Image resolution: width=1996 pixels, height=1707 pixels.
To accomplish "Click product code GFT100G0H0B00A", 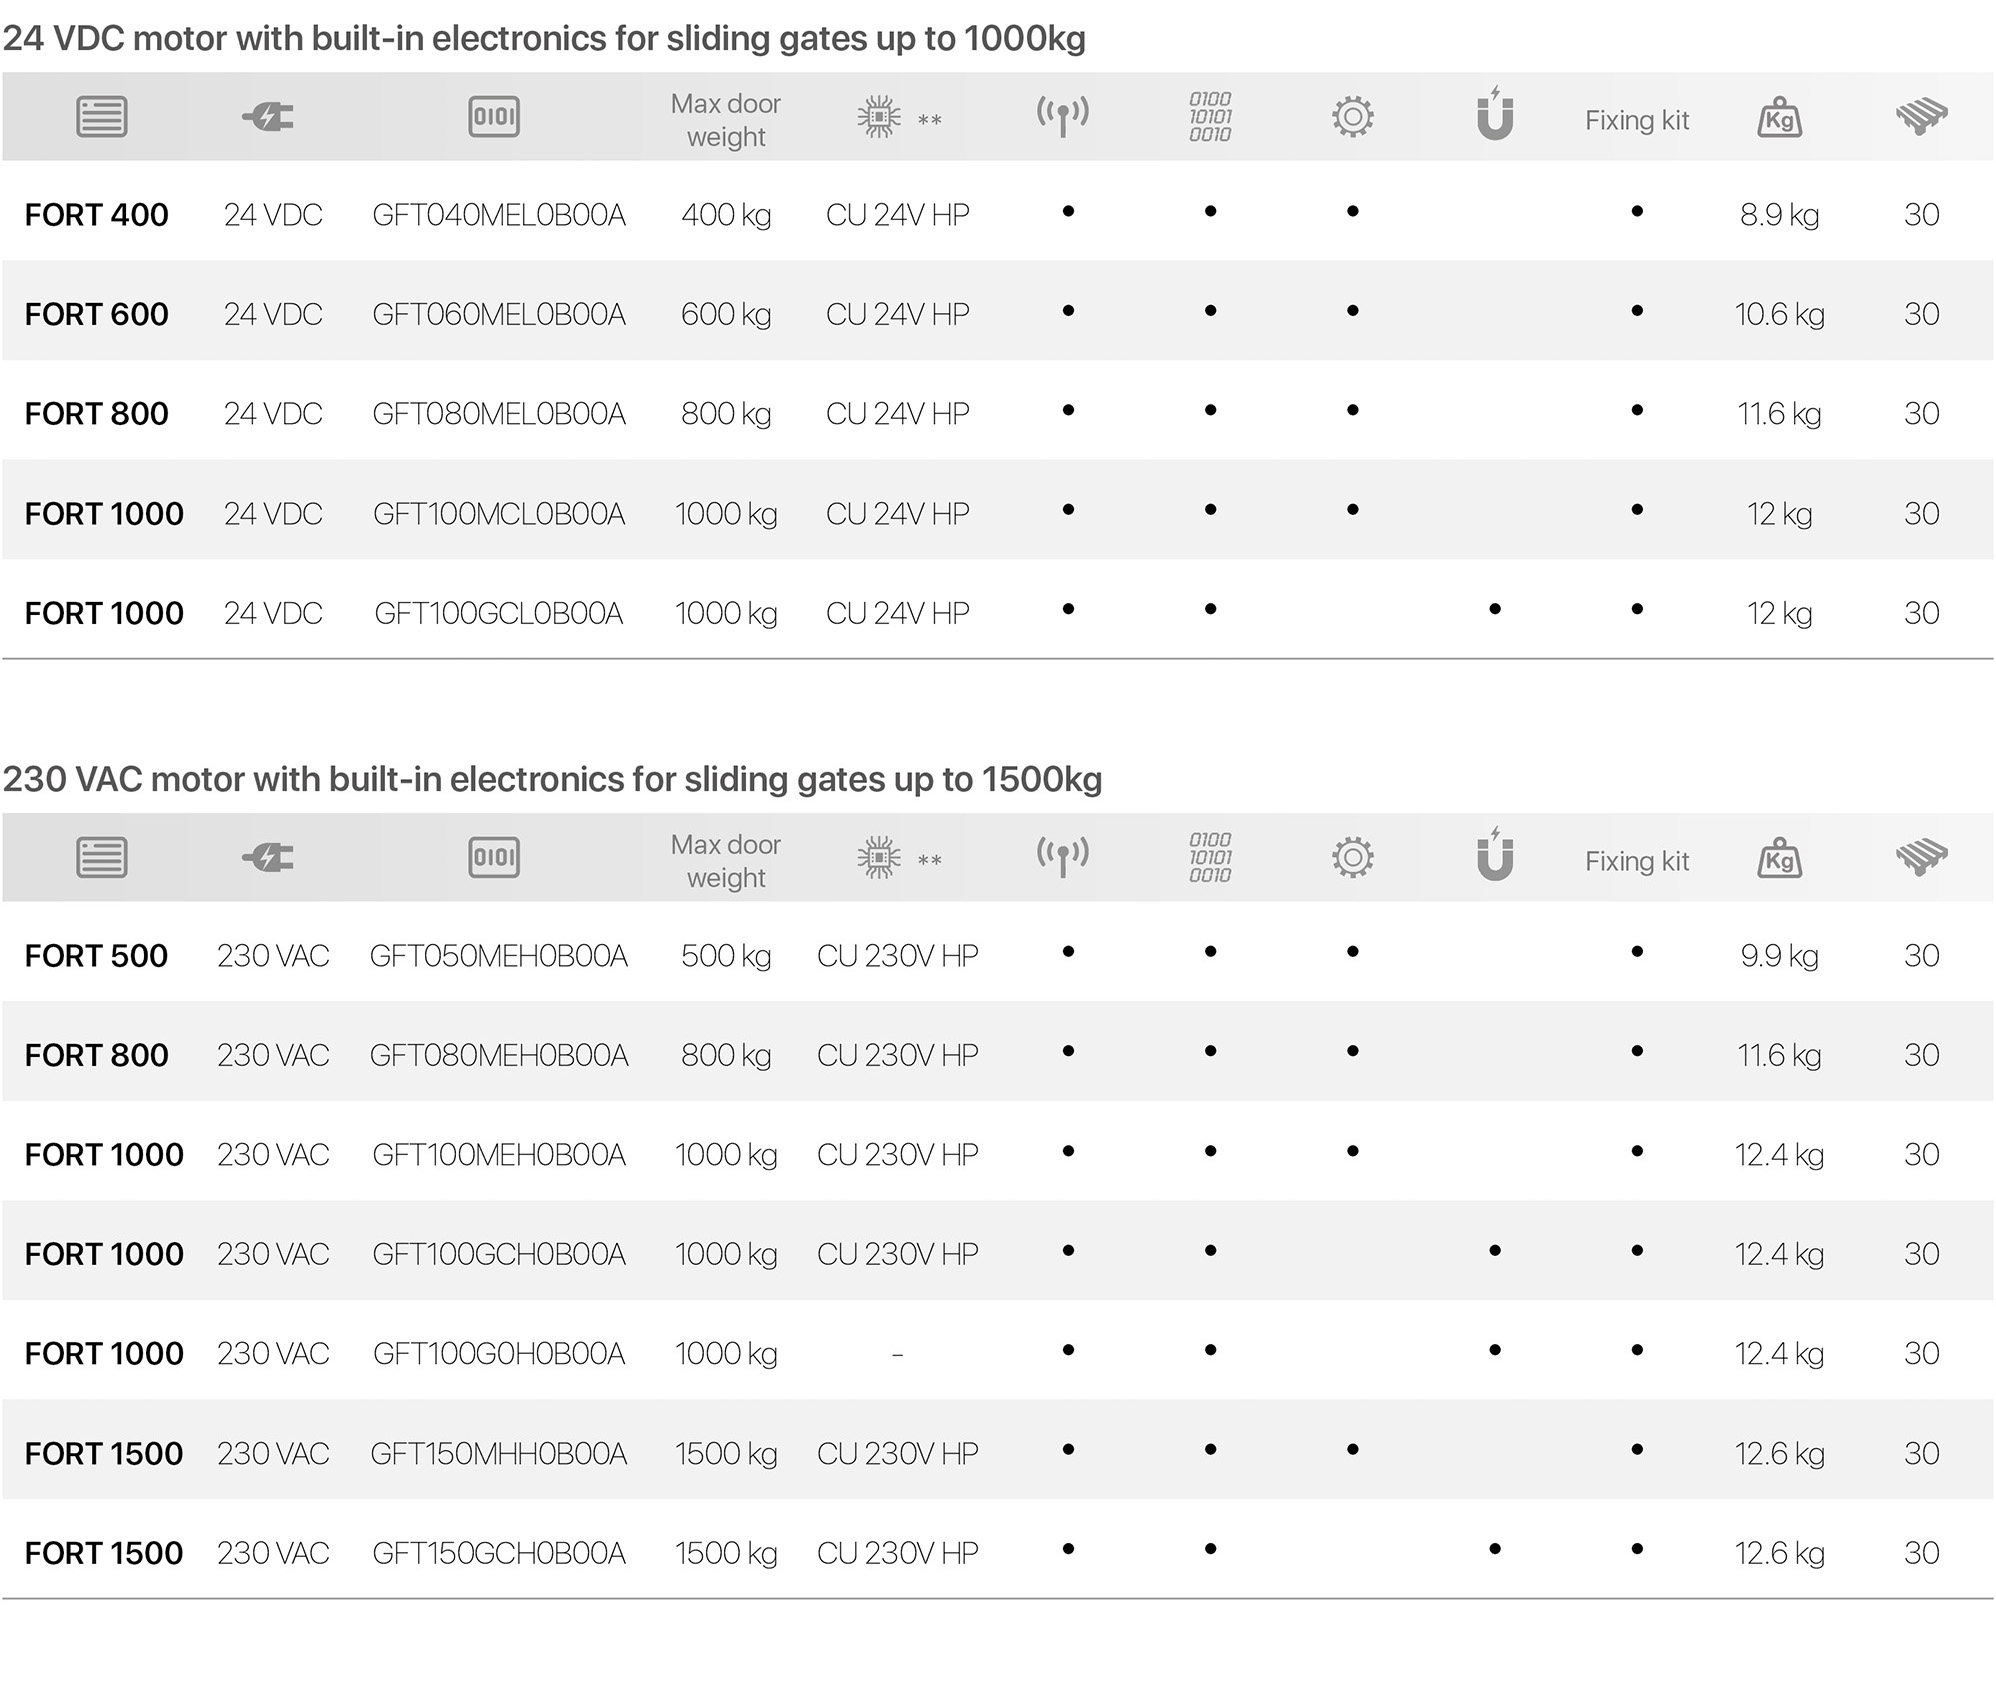I will coord(498,1354).
